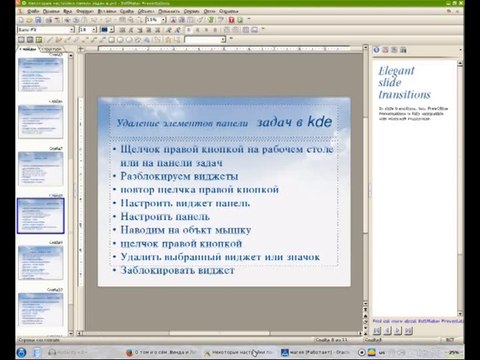The height and width of the screenshot is (360, 480).
Task: Click the bullet text Разблокируем виджеты
Action: (x=179, y=176)
